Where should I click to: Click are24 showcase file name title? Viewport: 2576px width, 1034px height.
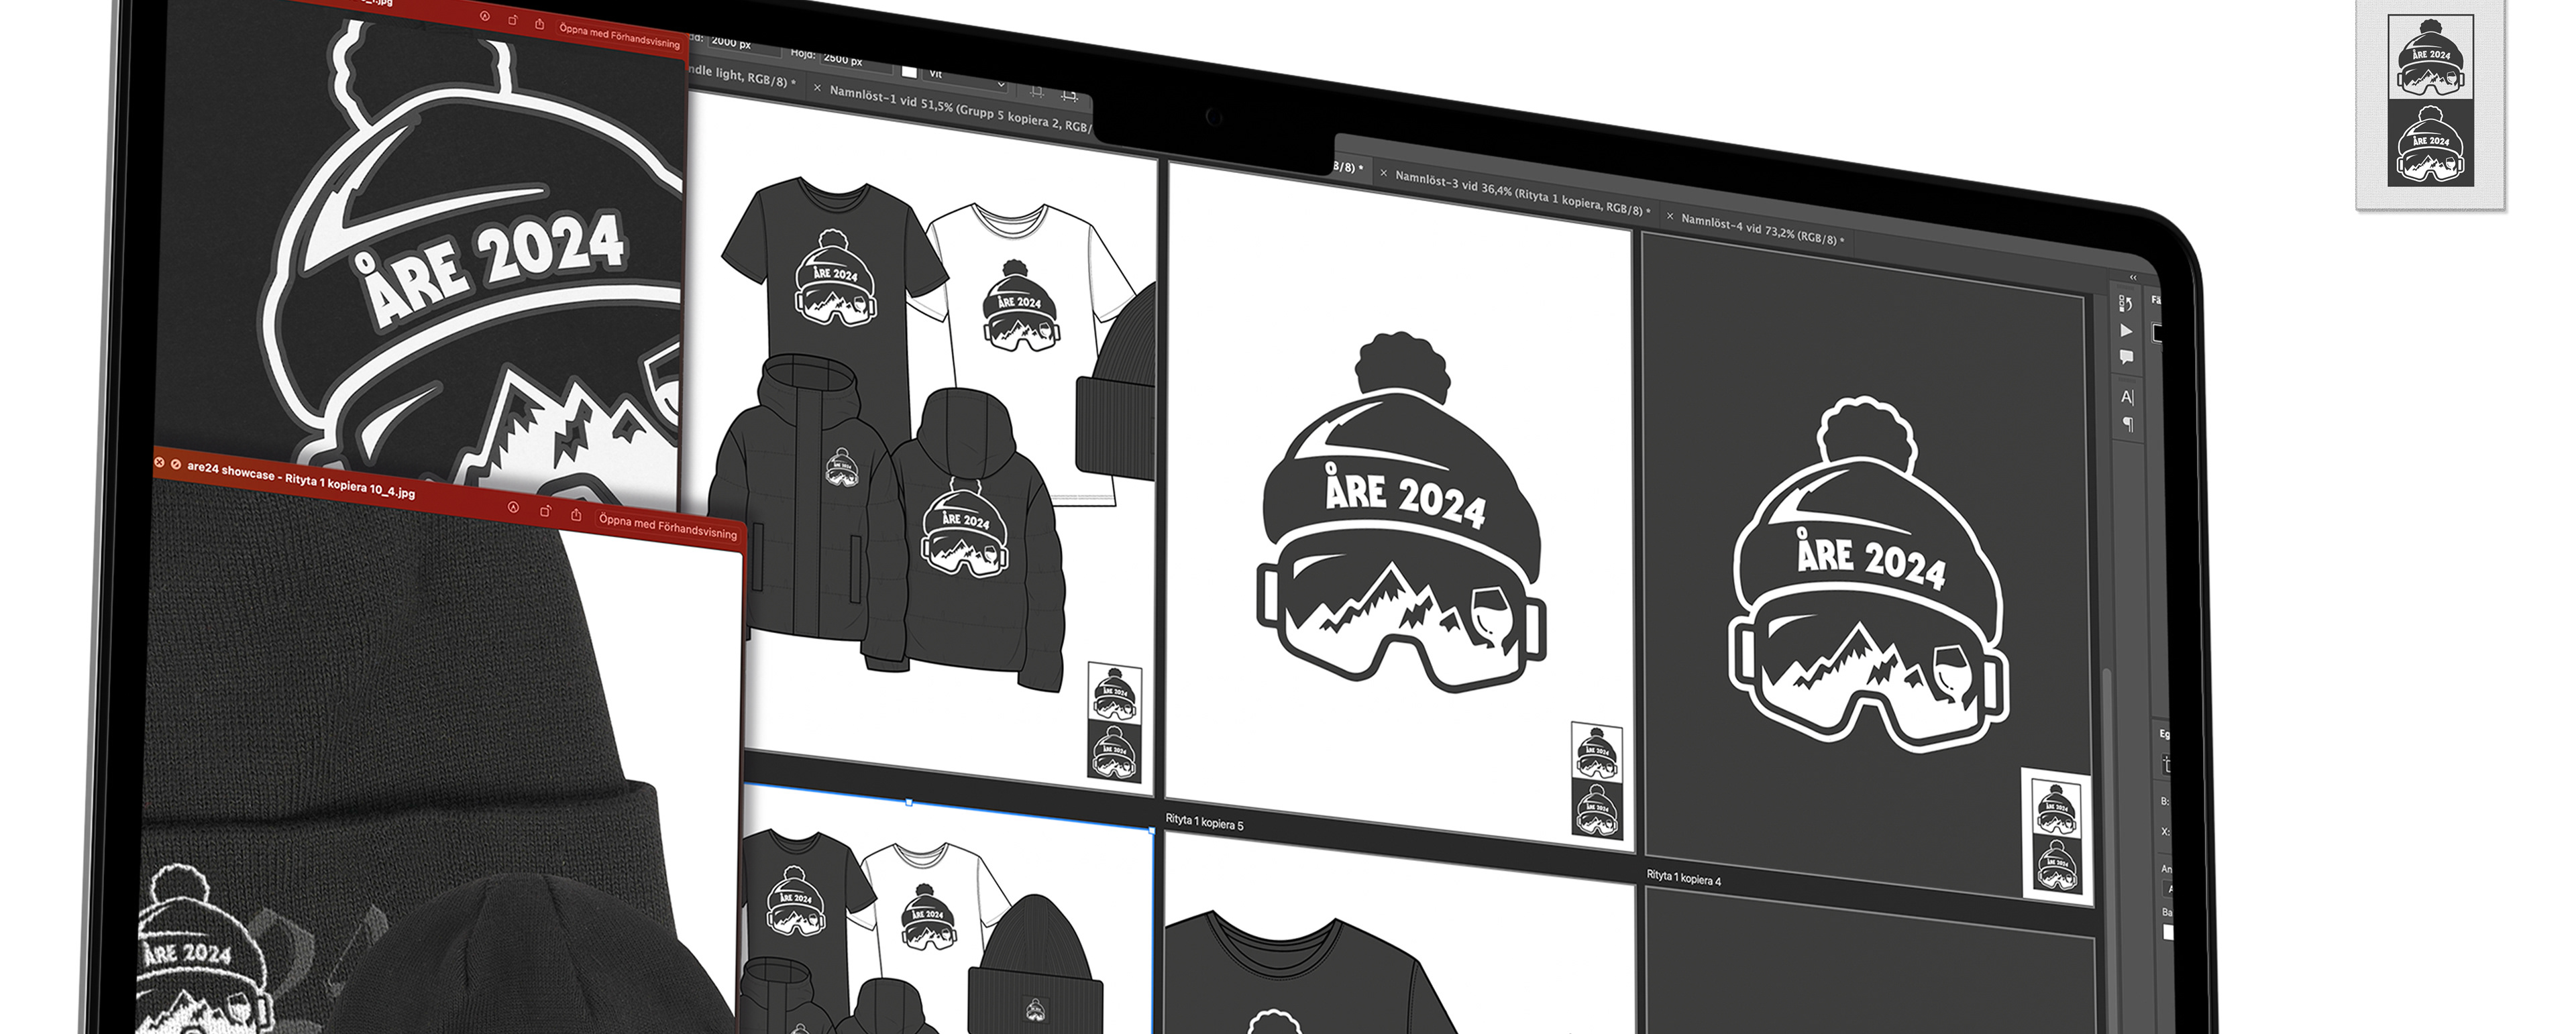301,479
